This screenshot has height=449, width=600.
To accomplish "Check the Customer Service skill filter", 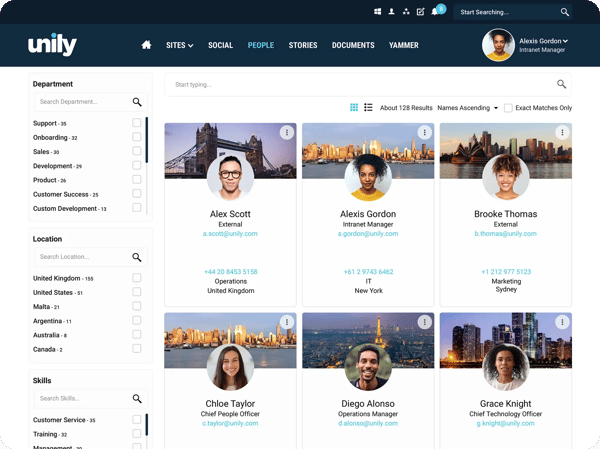I will pos(137,420).
